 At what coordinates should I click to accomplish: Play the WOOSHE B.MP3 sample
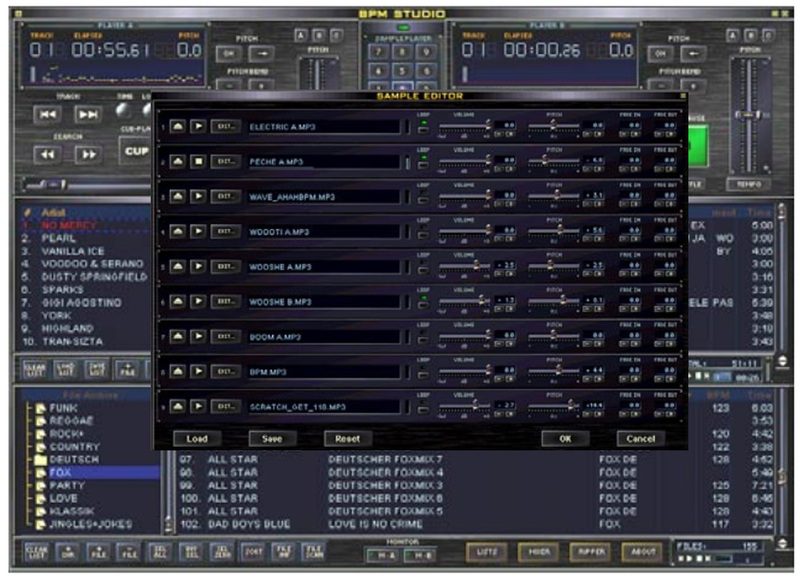point(198,301)
